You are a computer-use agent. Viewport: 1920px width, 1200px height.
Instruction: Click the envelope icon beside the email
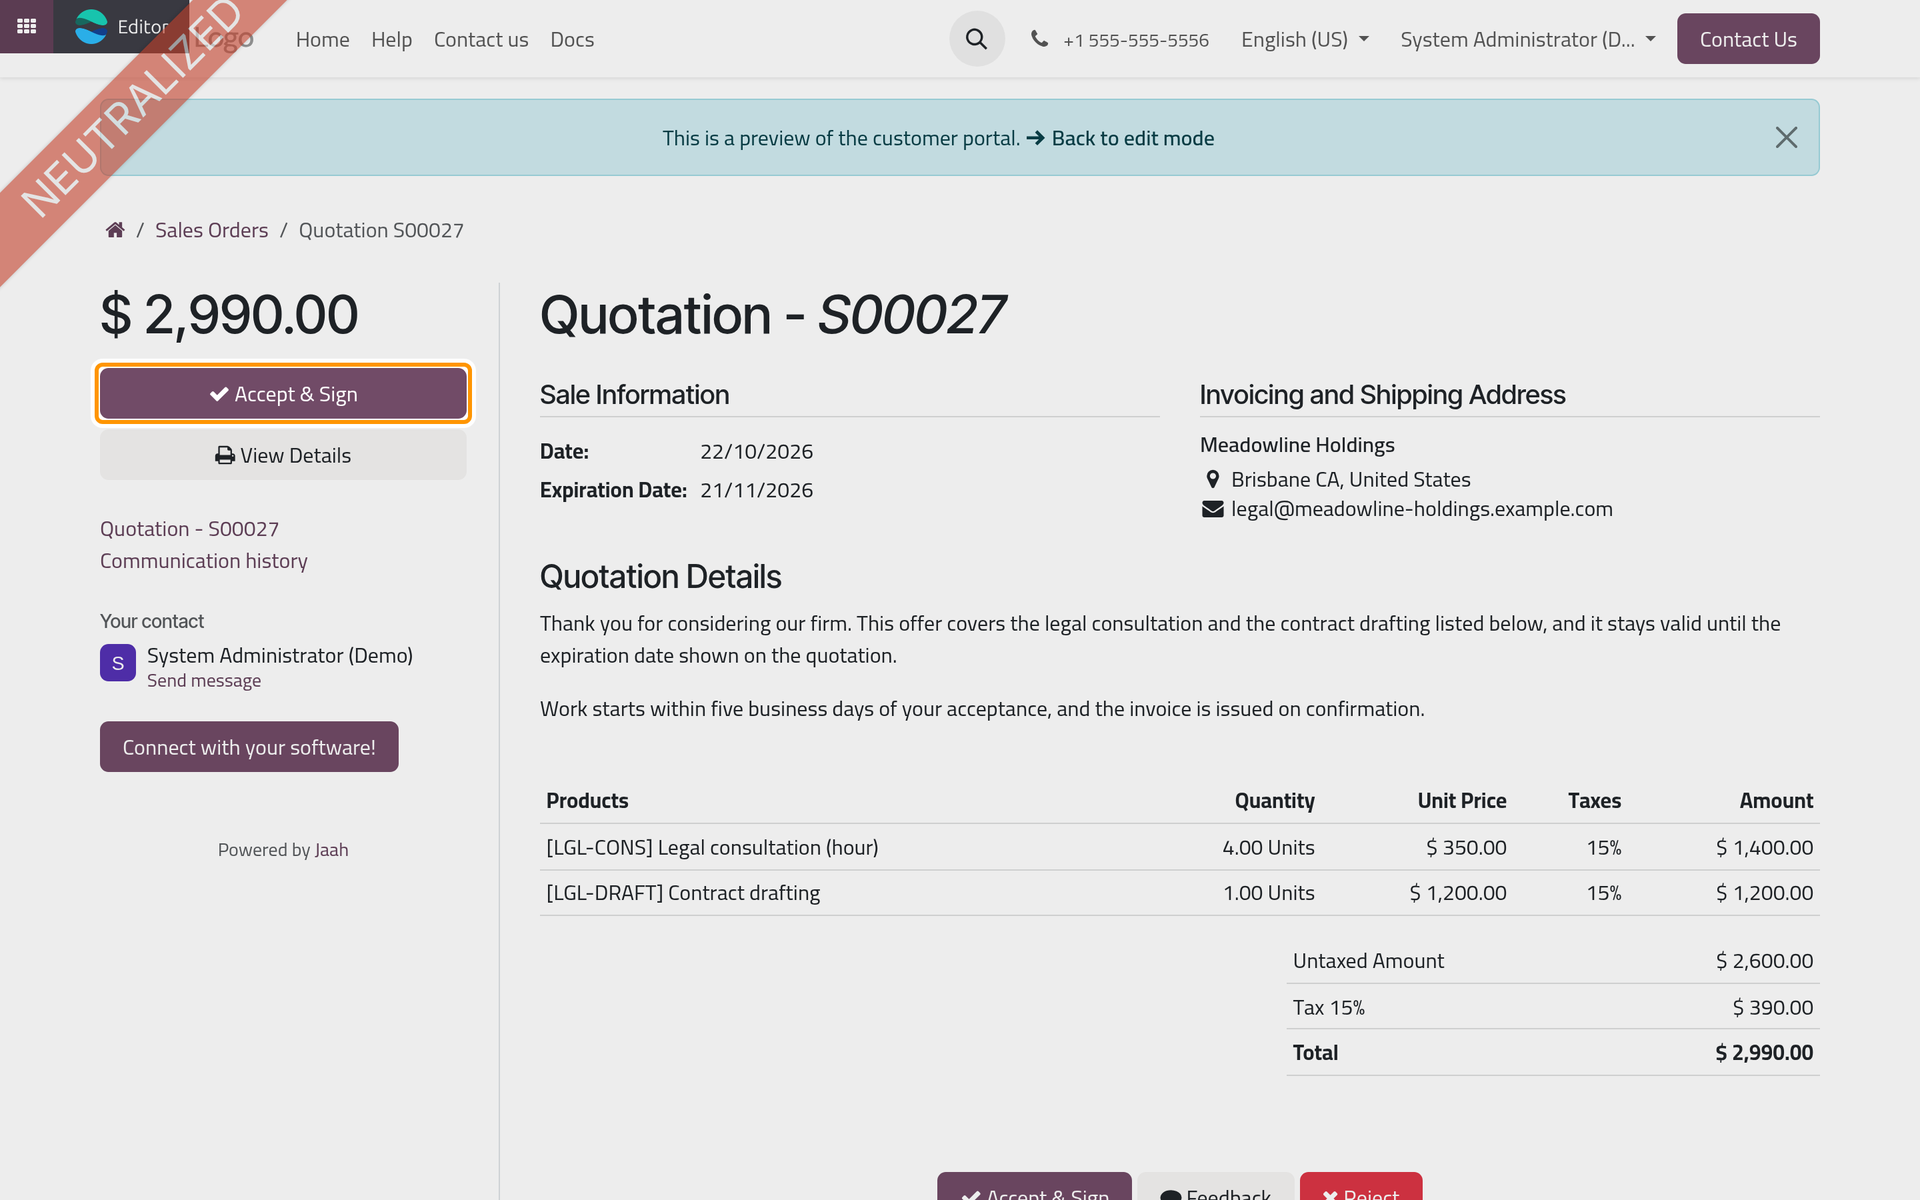(1212, 509)
